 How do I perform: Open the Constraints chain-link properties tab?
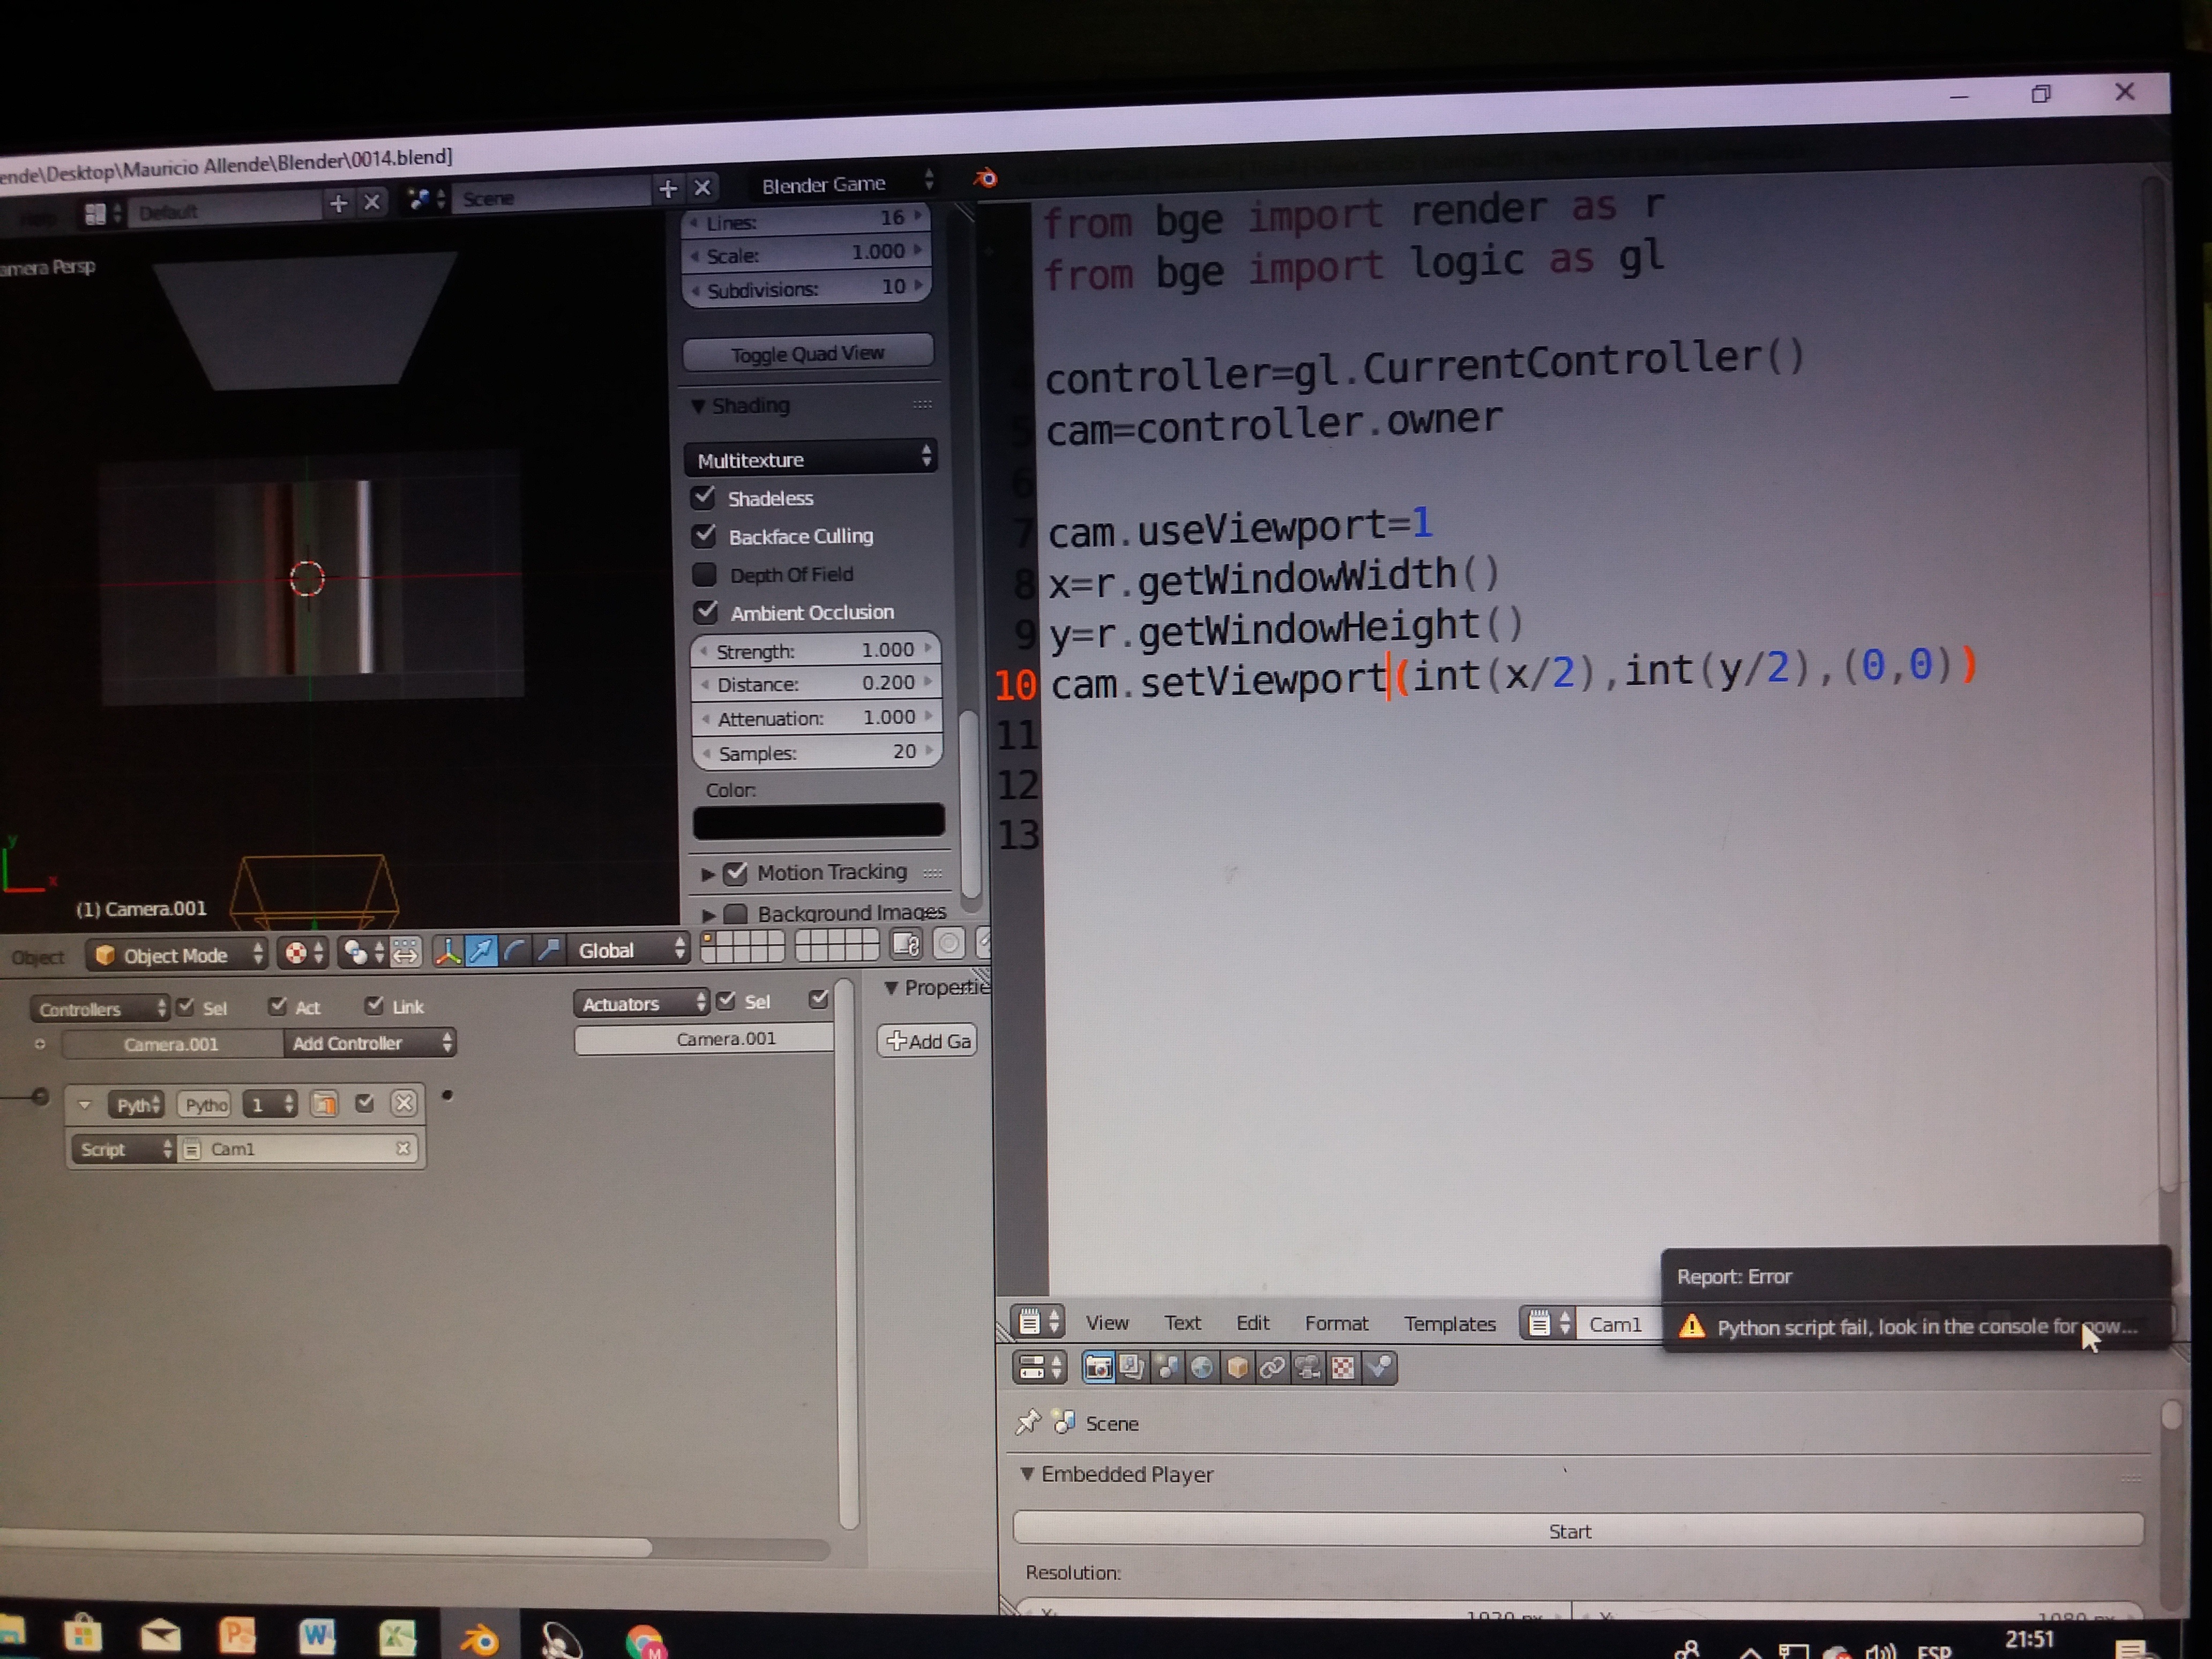(1272, 1367)
